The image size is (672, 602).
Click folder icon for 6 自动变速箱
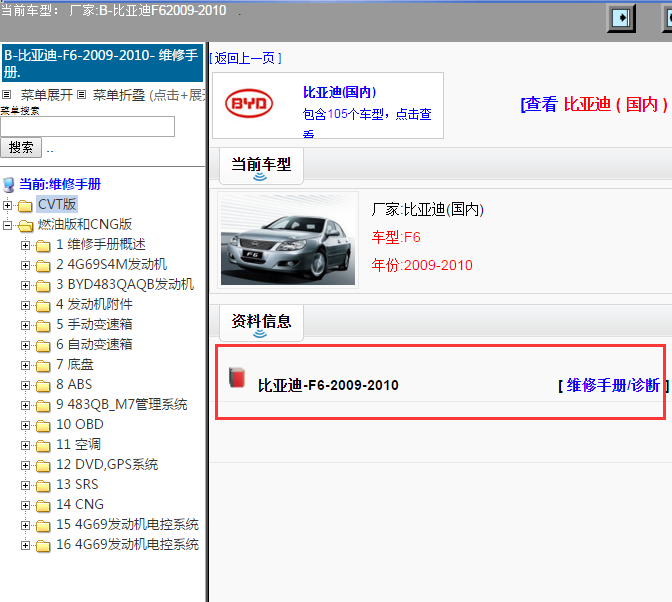[43, 345]
